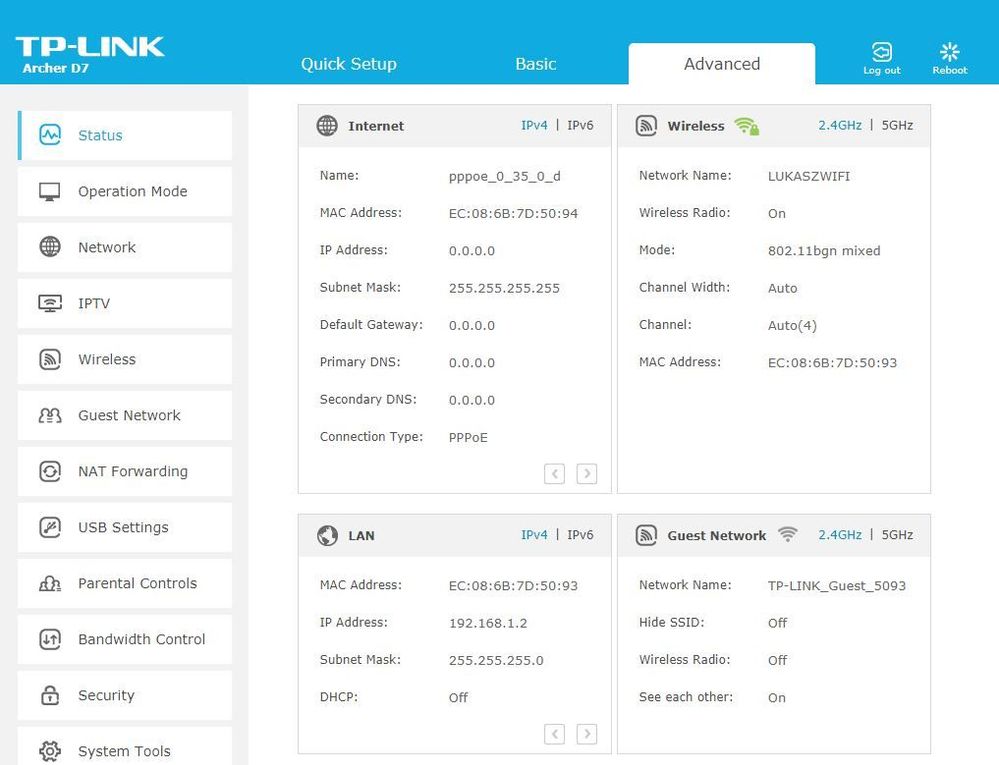Screen dimensions: 999x765
Task: Switch Internet panel to IPv6
Action: coord(580,126)
